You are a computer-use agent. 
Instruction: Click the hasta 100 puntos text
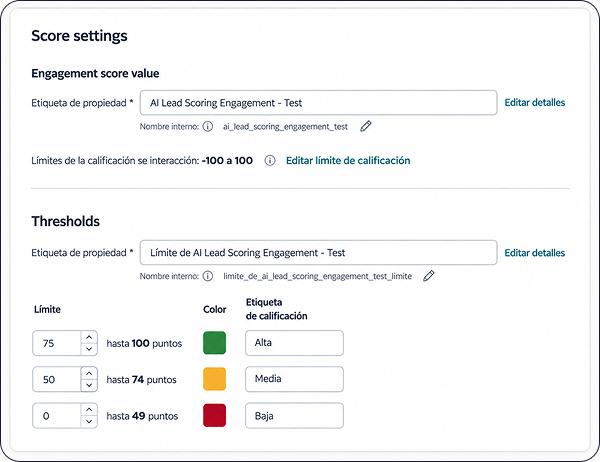pyautogui.click(x=144, y=343)
